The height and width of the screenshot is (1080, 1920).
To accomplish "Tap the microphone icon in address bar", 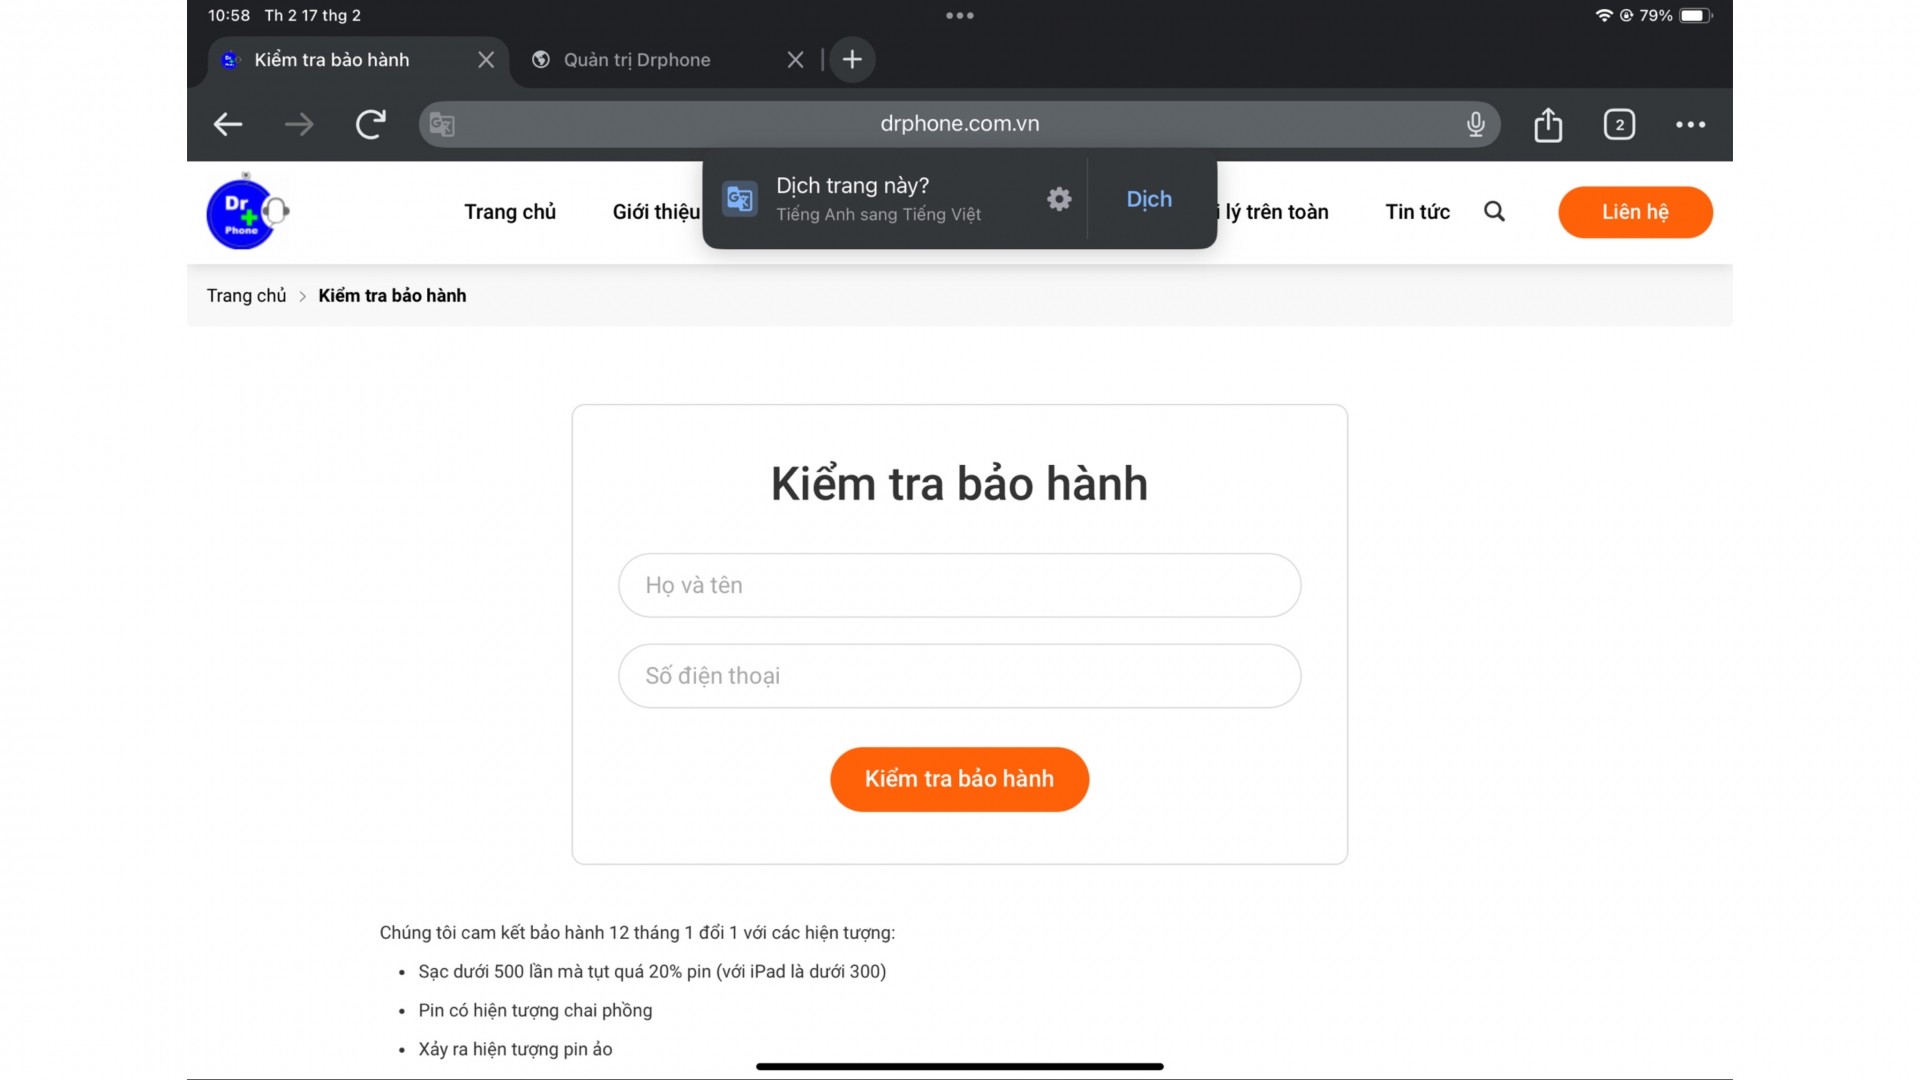I will pyautogui.click(x=1475, y=124).
